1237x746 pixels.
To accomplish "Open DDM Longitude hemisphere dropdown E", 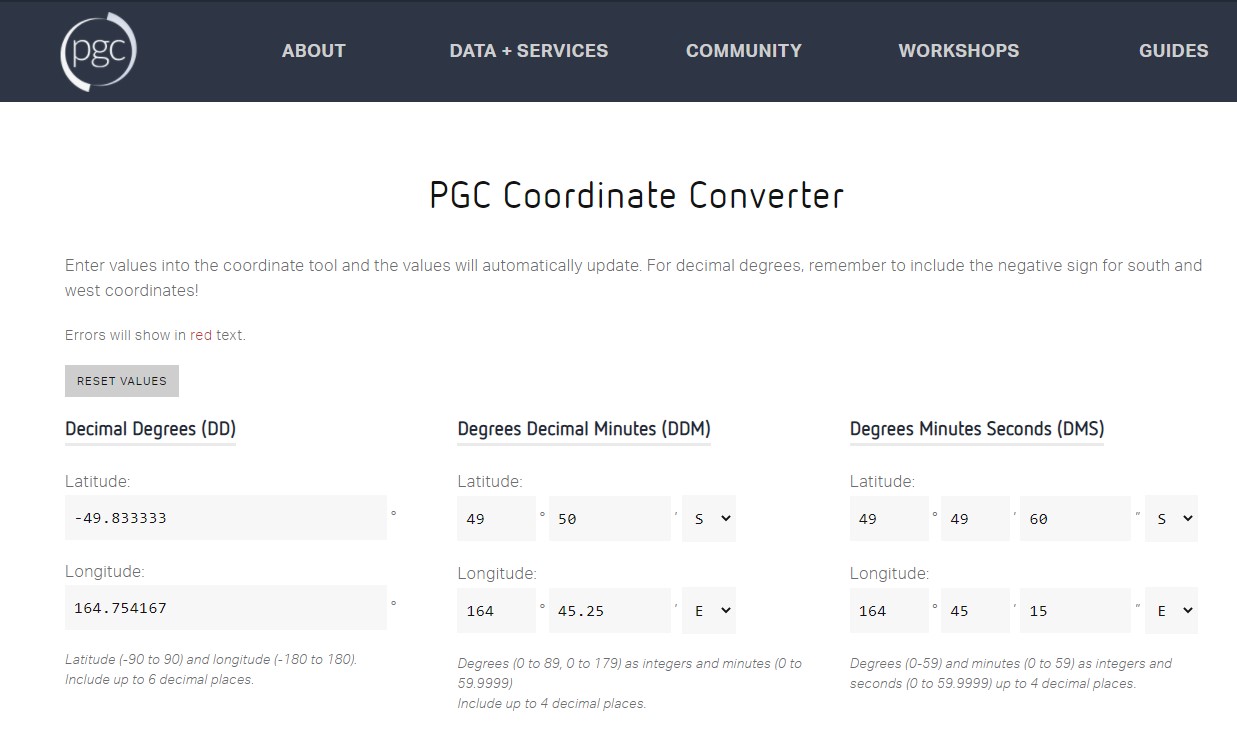I will point(709,610).
